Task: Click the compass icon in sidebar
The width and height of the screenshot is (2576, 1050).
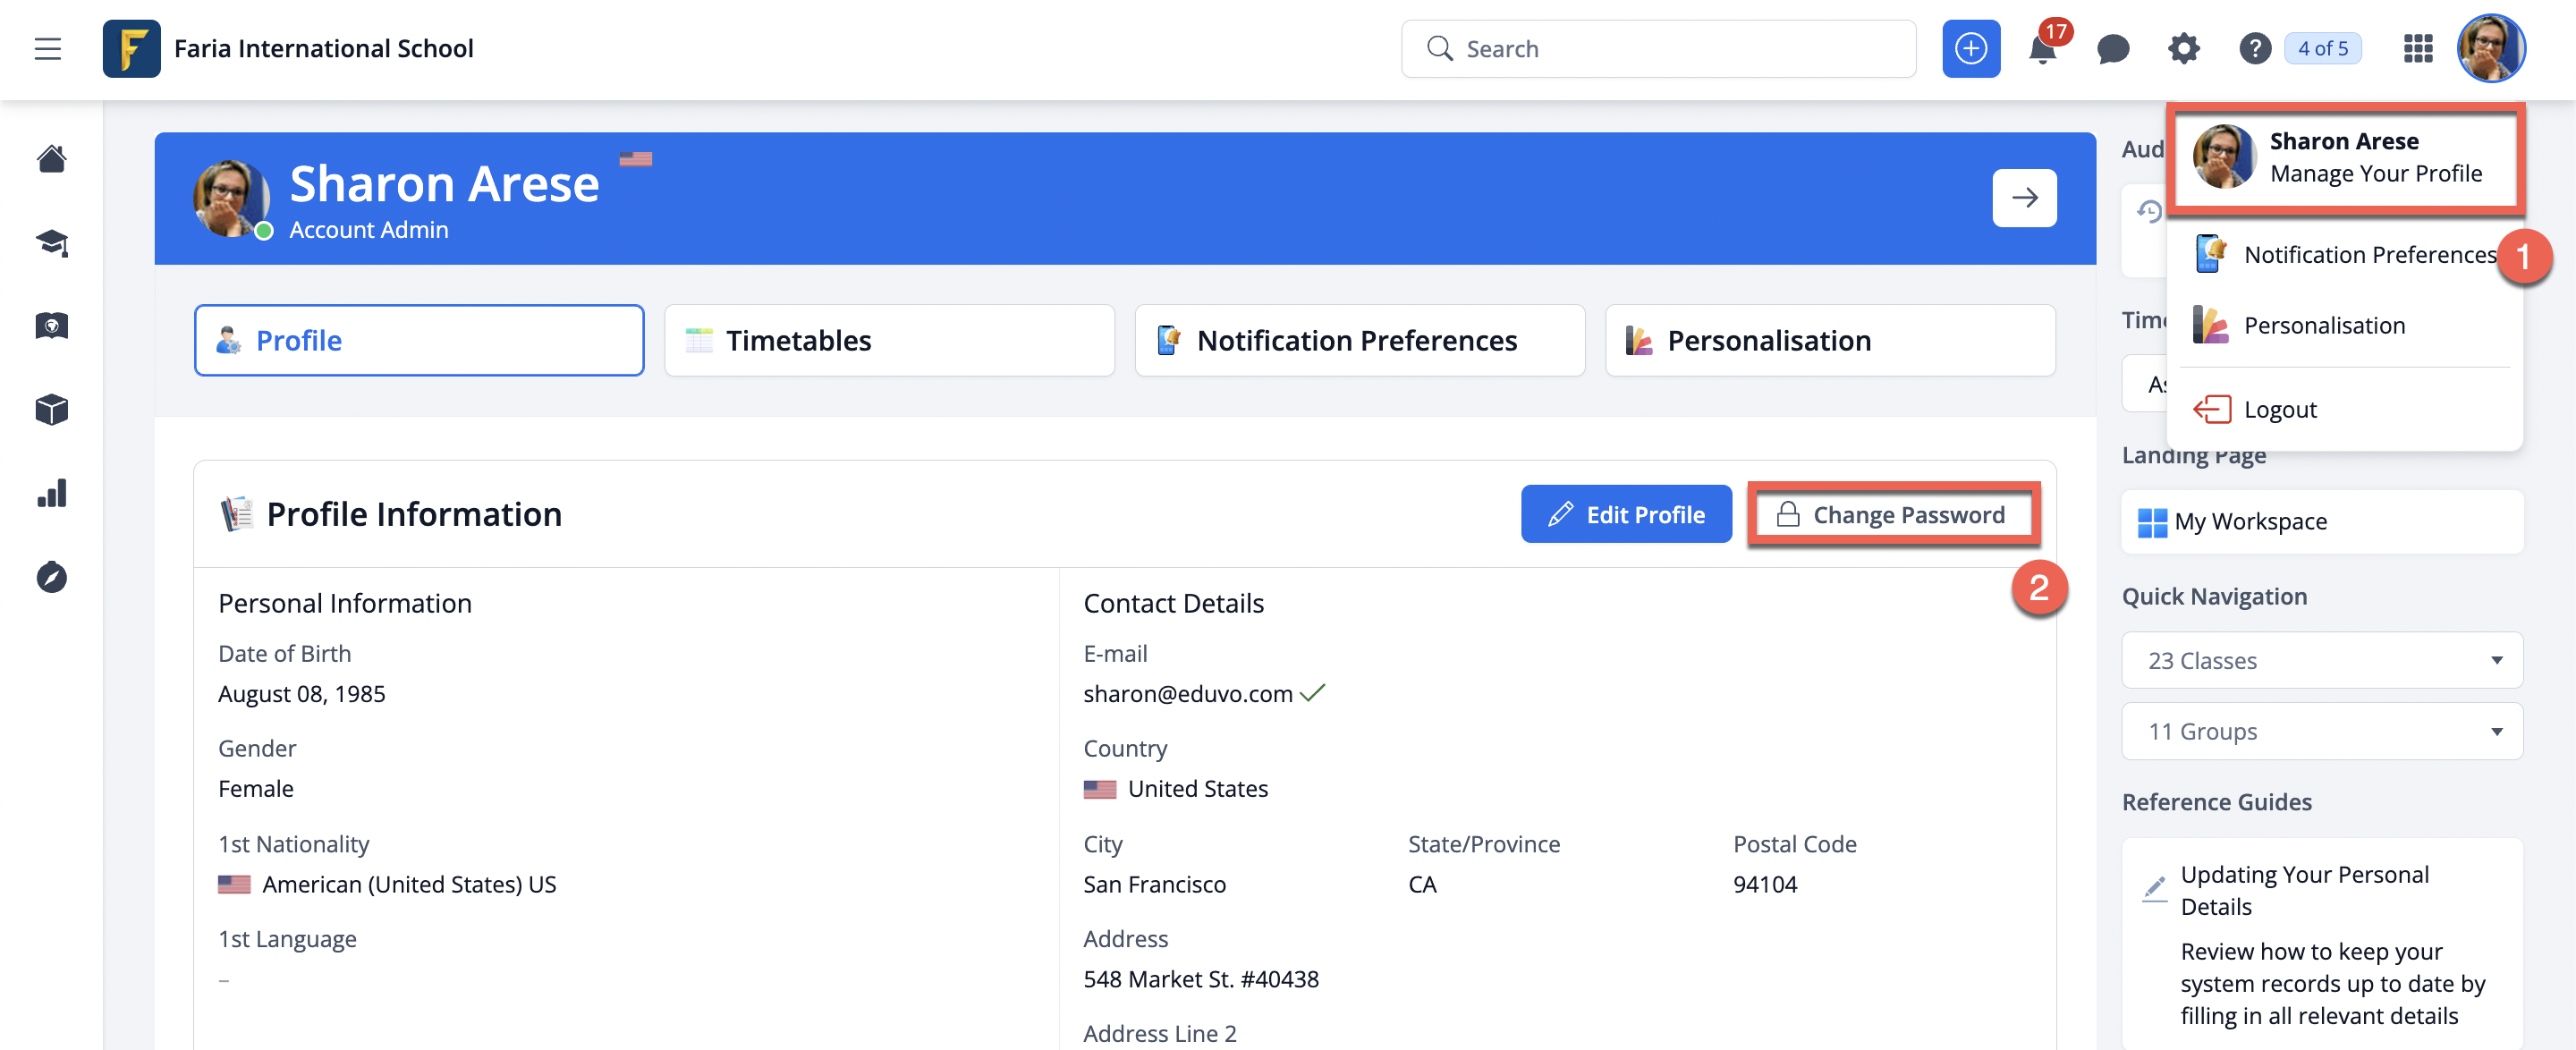Action: click(52, 577)
